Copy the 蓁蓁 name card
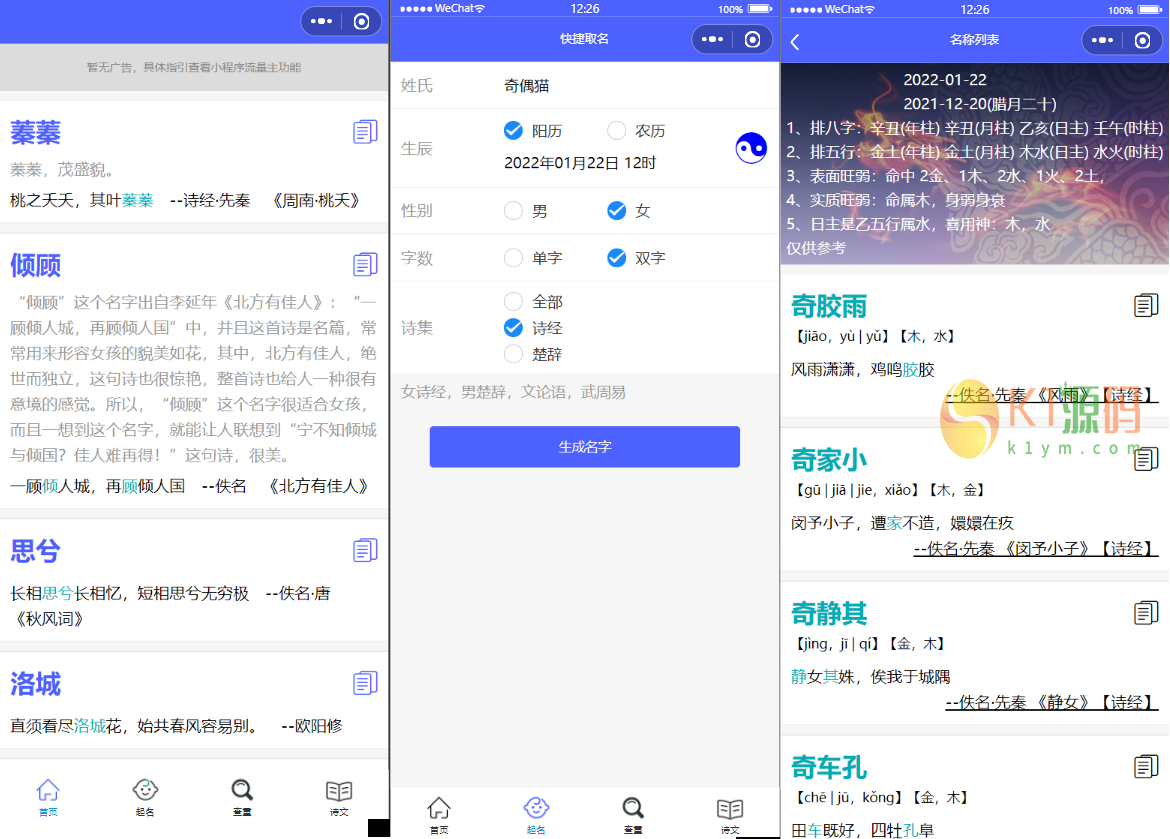The height and width of the screenshot is (839, 1170). (365, 132)
